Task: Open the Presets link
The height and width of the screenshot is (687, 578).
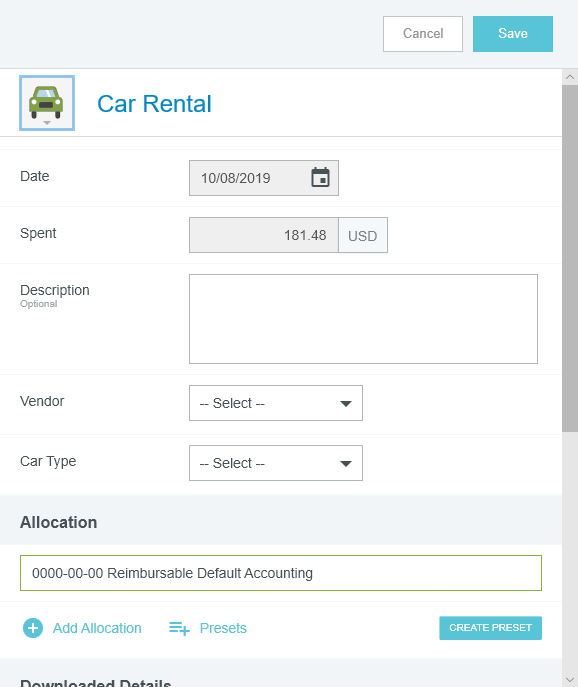Action: [223, 628]
